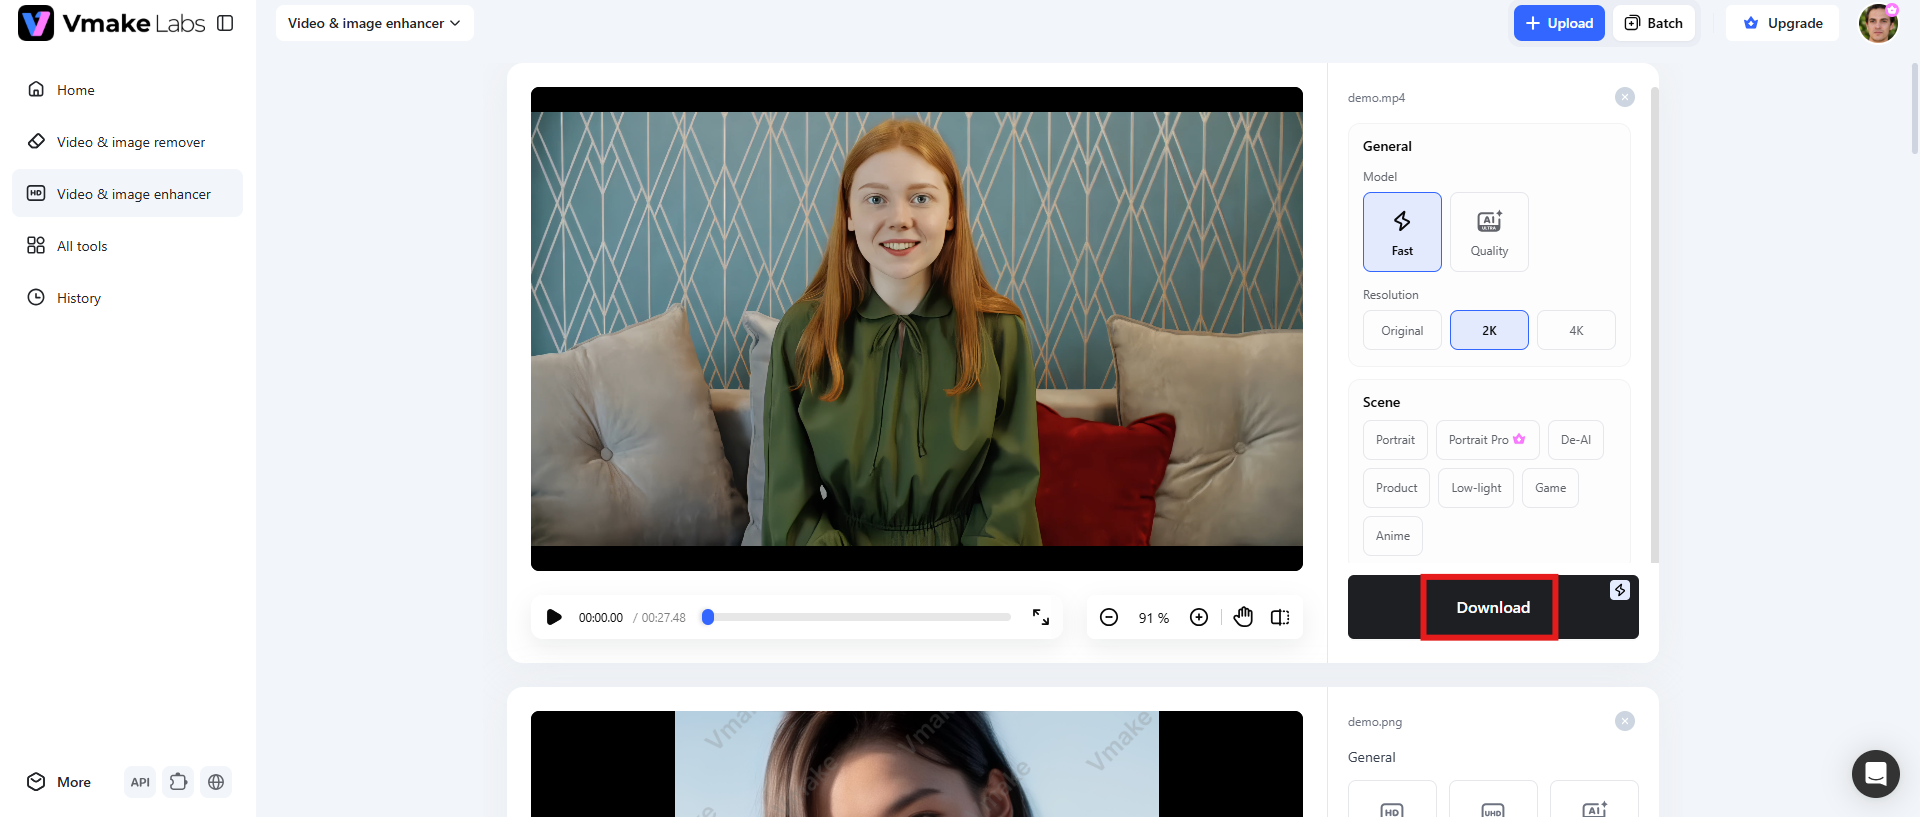Select the Fast model option

coord(1402,232)
